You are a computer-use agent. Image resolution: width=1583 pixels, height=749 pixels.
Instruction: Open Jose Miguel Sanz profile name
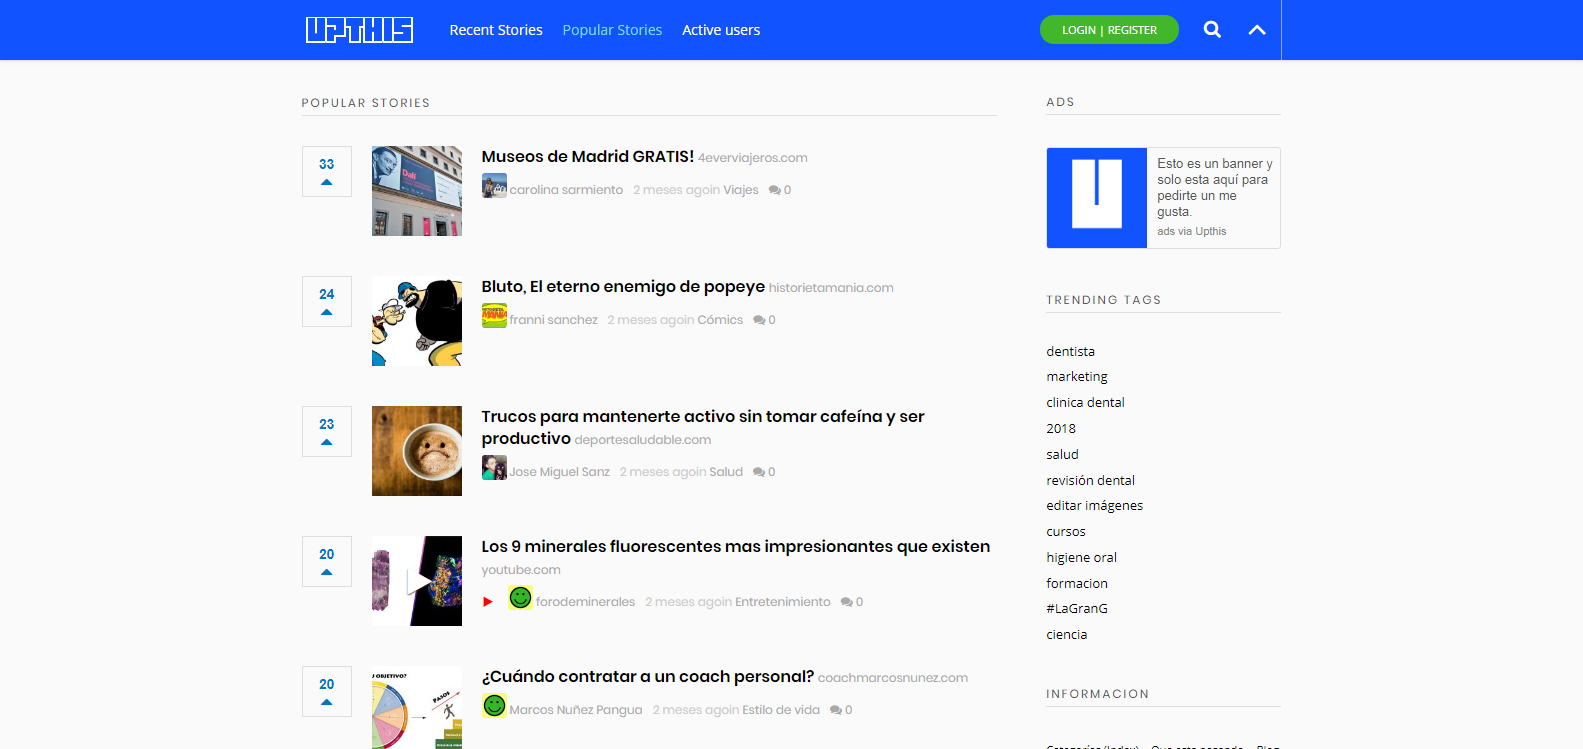[x=559, y=472]
